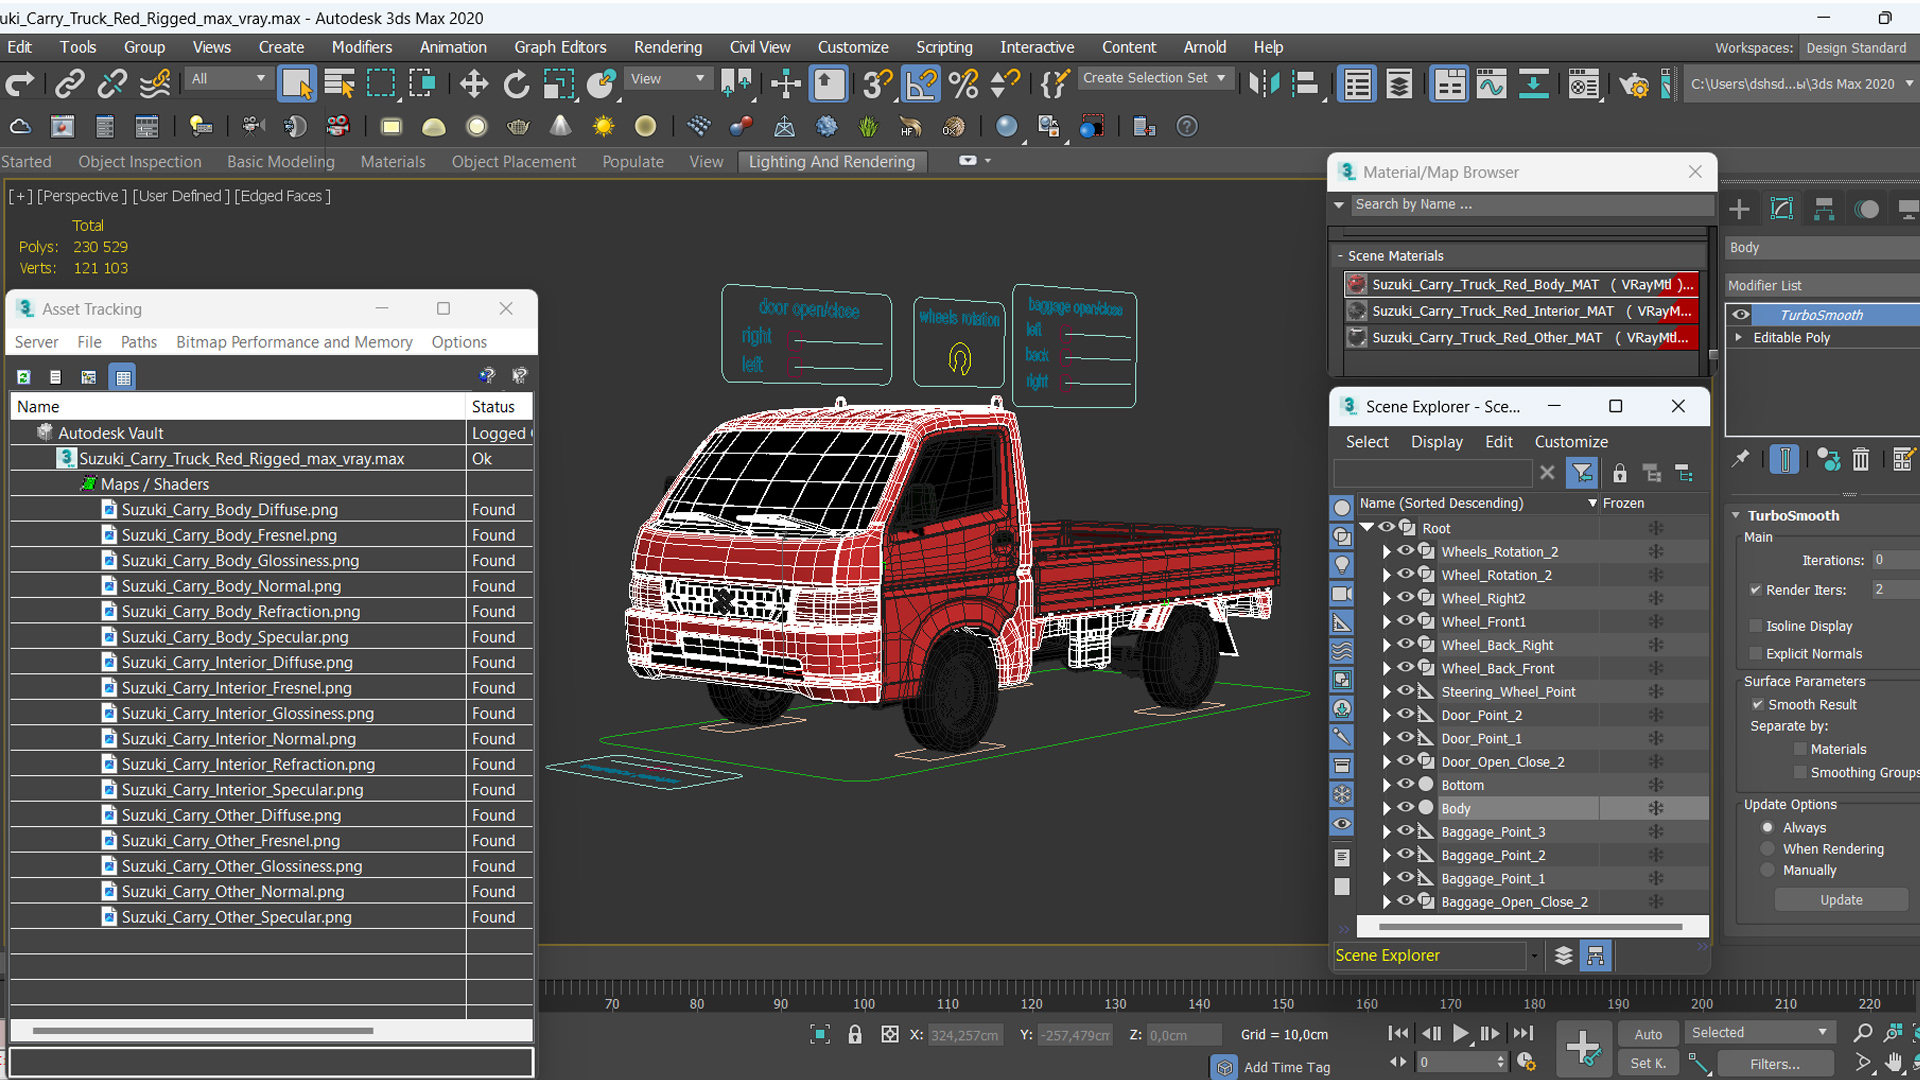Collapse the TurboSmooth rollout
Viewport: 1920px width, 1080px height.
[1736, 516]
